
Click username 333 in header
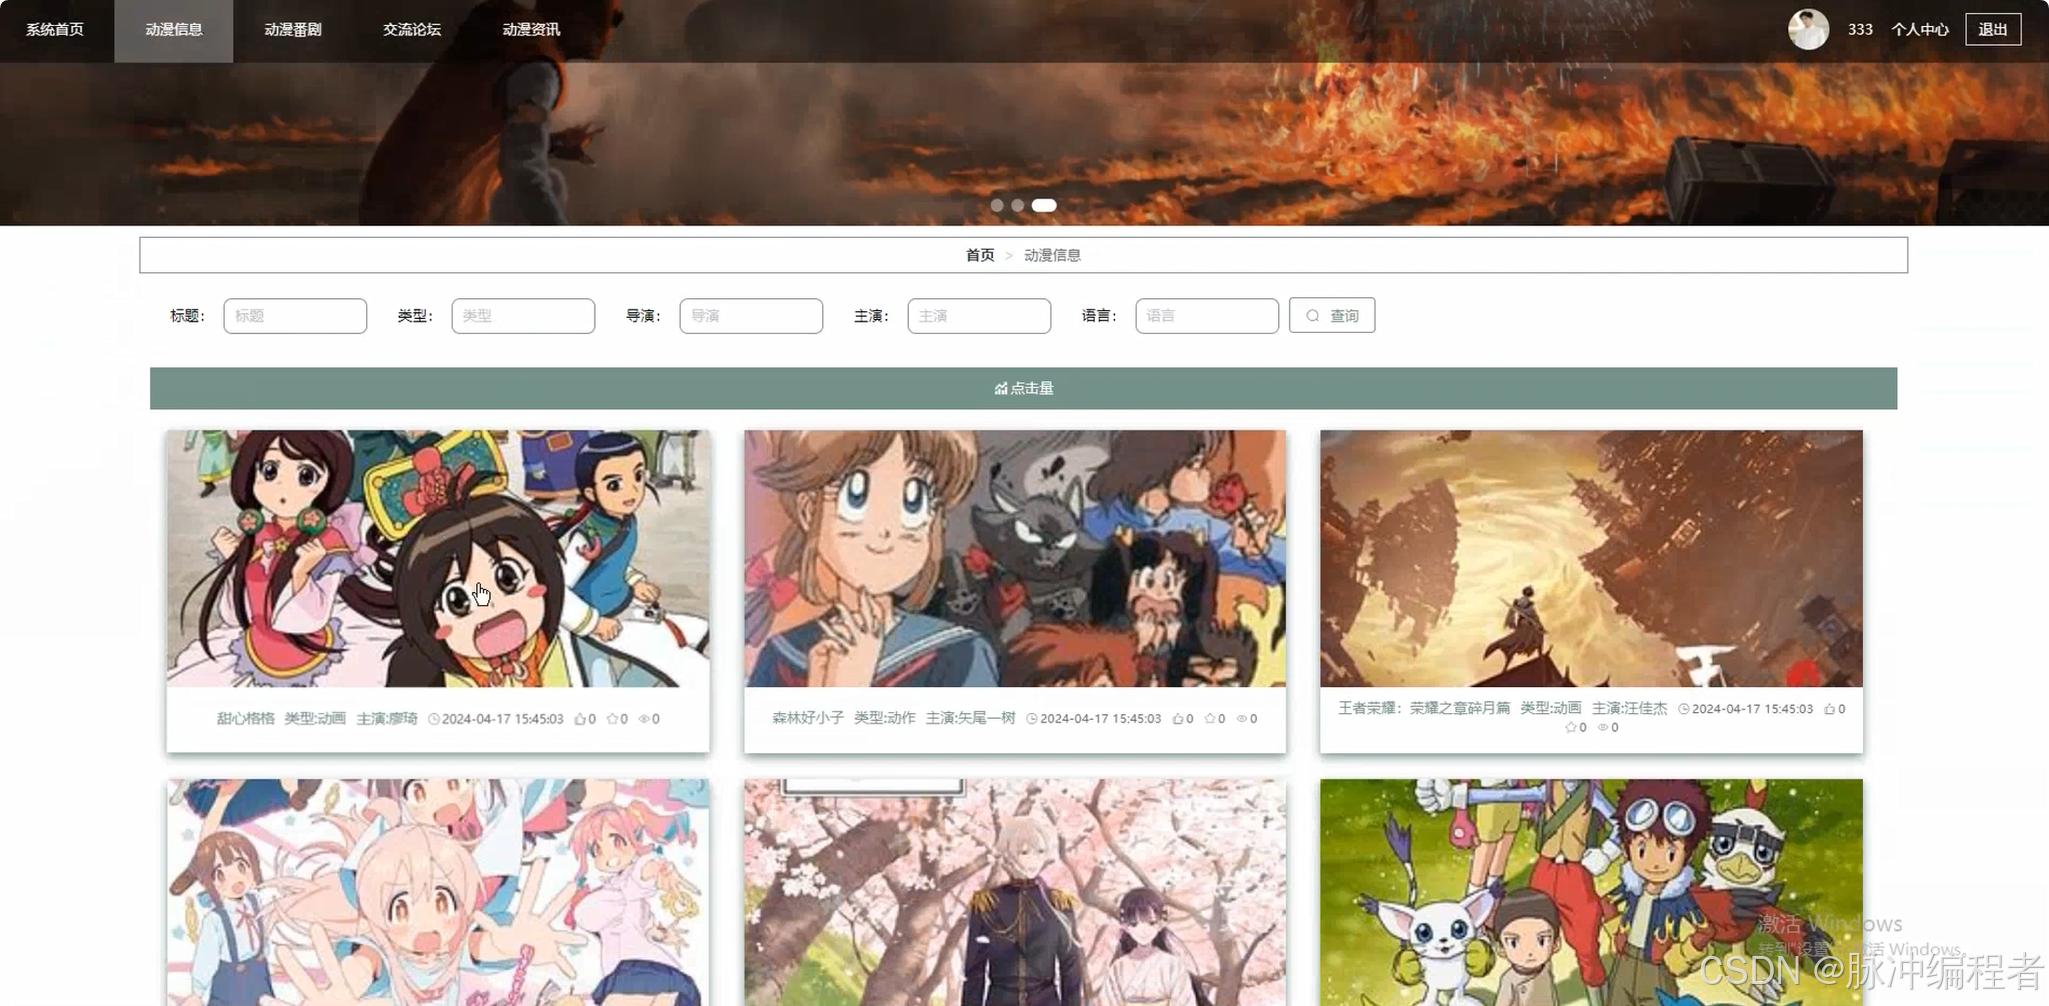point(1860,30)
